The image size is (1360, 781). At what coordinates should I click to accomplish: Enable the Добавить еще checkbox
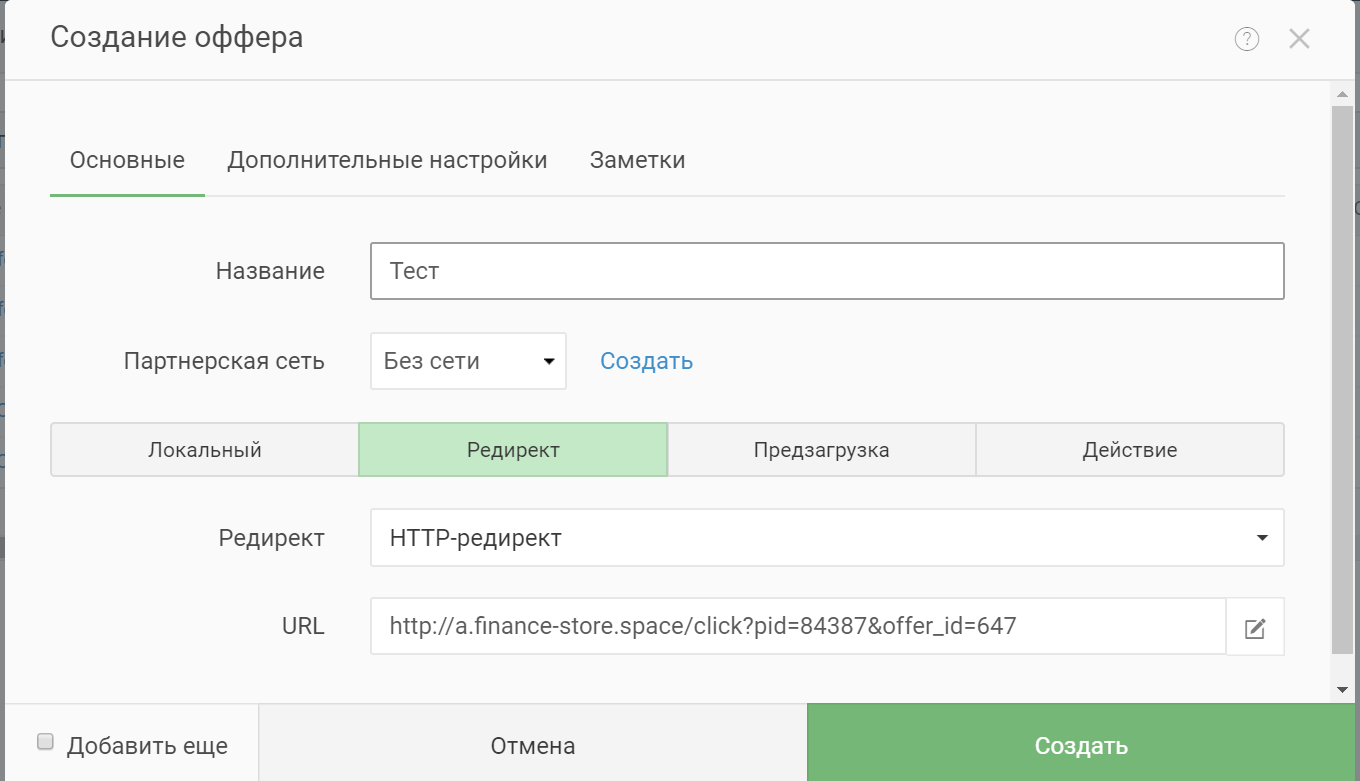pyautogui.click(x=45, y=742)
